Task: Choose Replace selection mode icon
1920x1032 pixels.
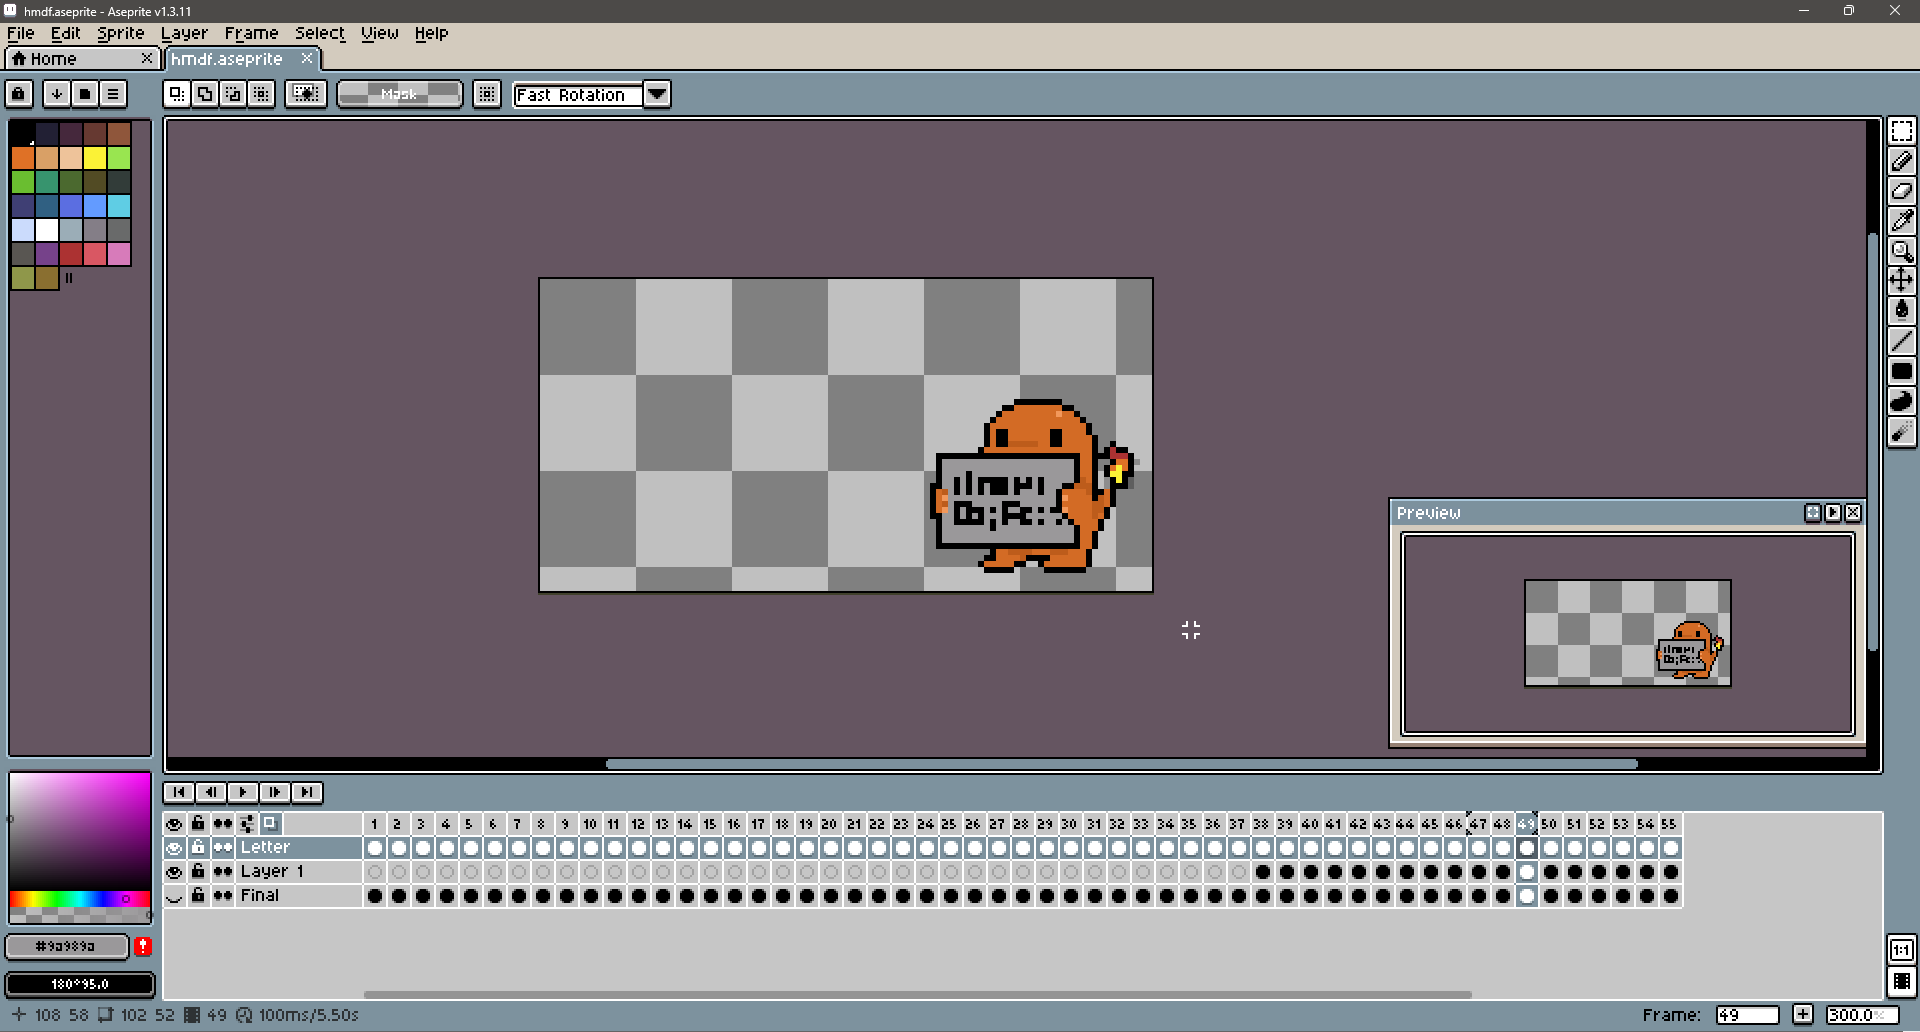Action: 177,94
